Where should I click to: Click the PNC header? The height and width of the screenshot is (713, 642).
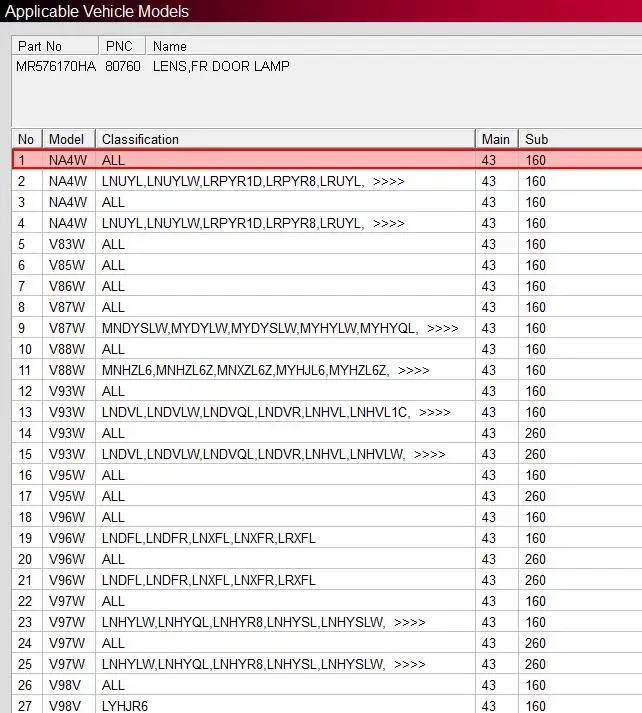click(x=122, y=46)
